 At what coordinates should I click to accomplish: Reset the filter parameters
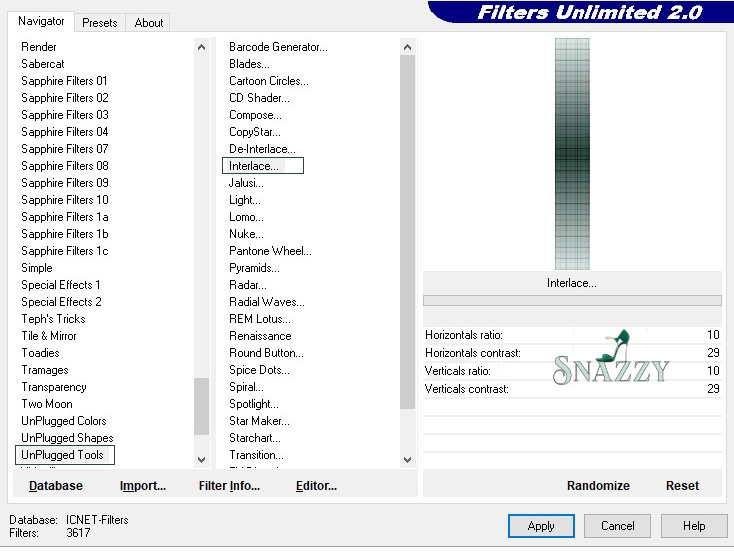pos(682,486)
